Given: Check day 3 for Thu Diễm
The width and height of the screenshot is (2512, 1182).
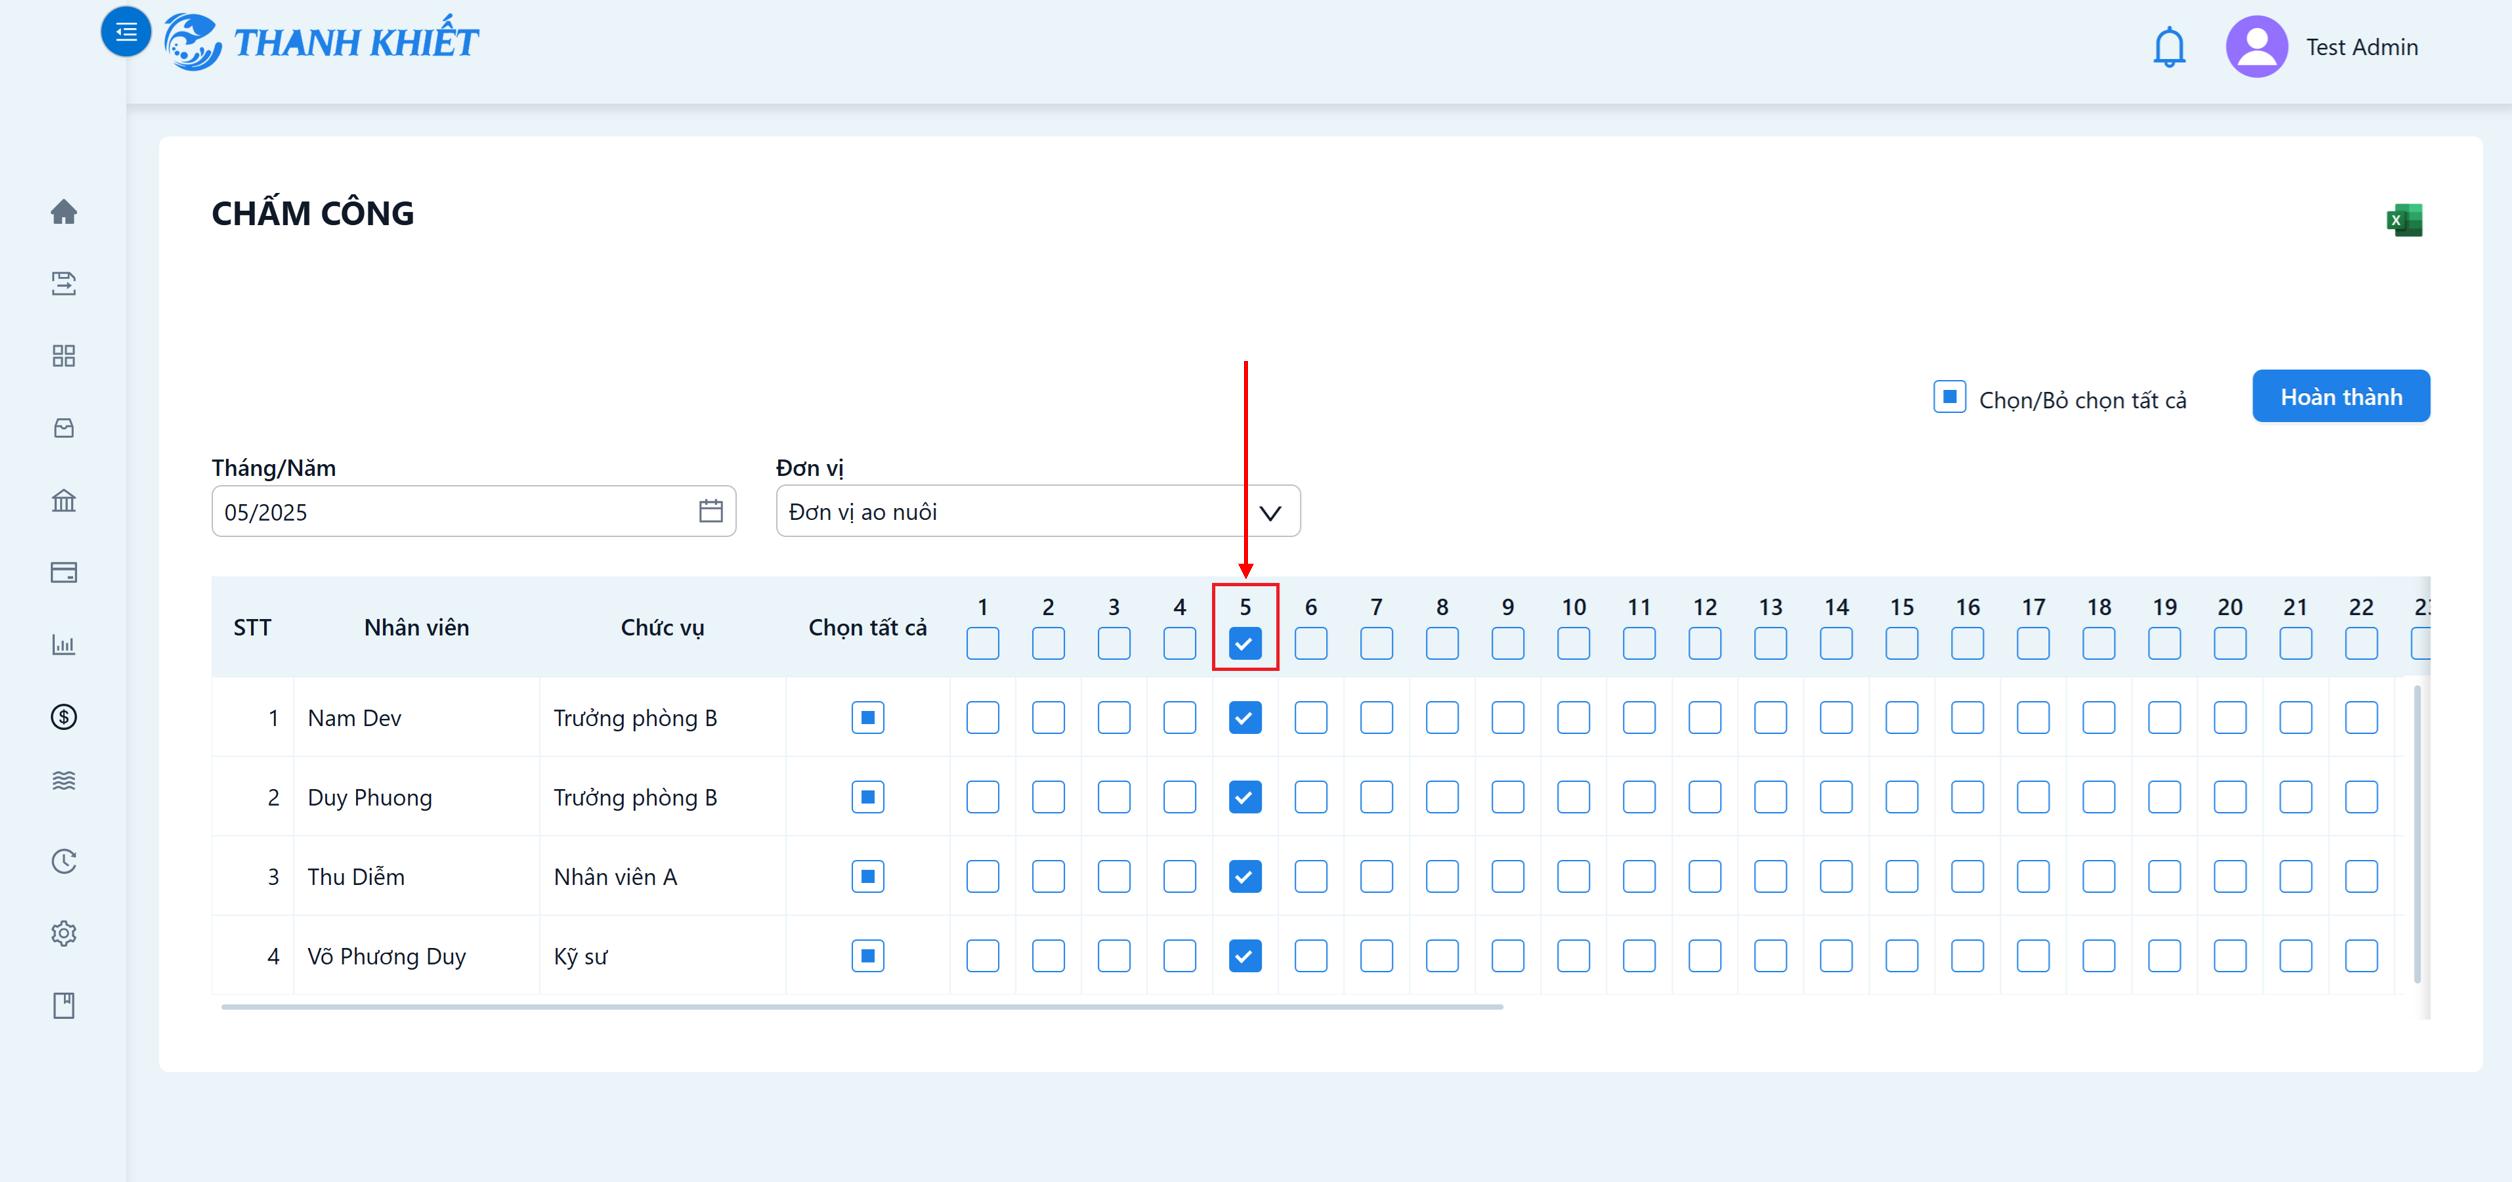Looking at the screenshot, I should (1114, 876).
